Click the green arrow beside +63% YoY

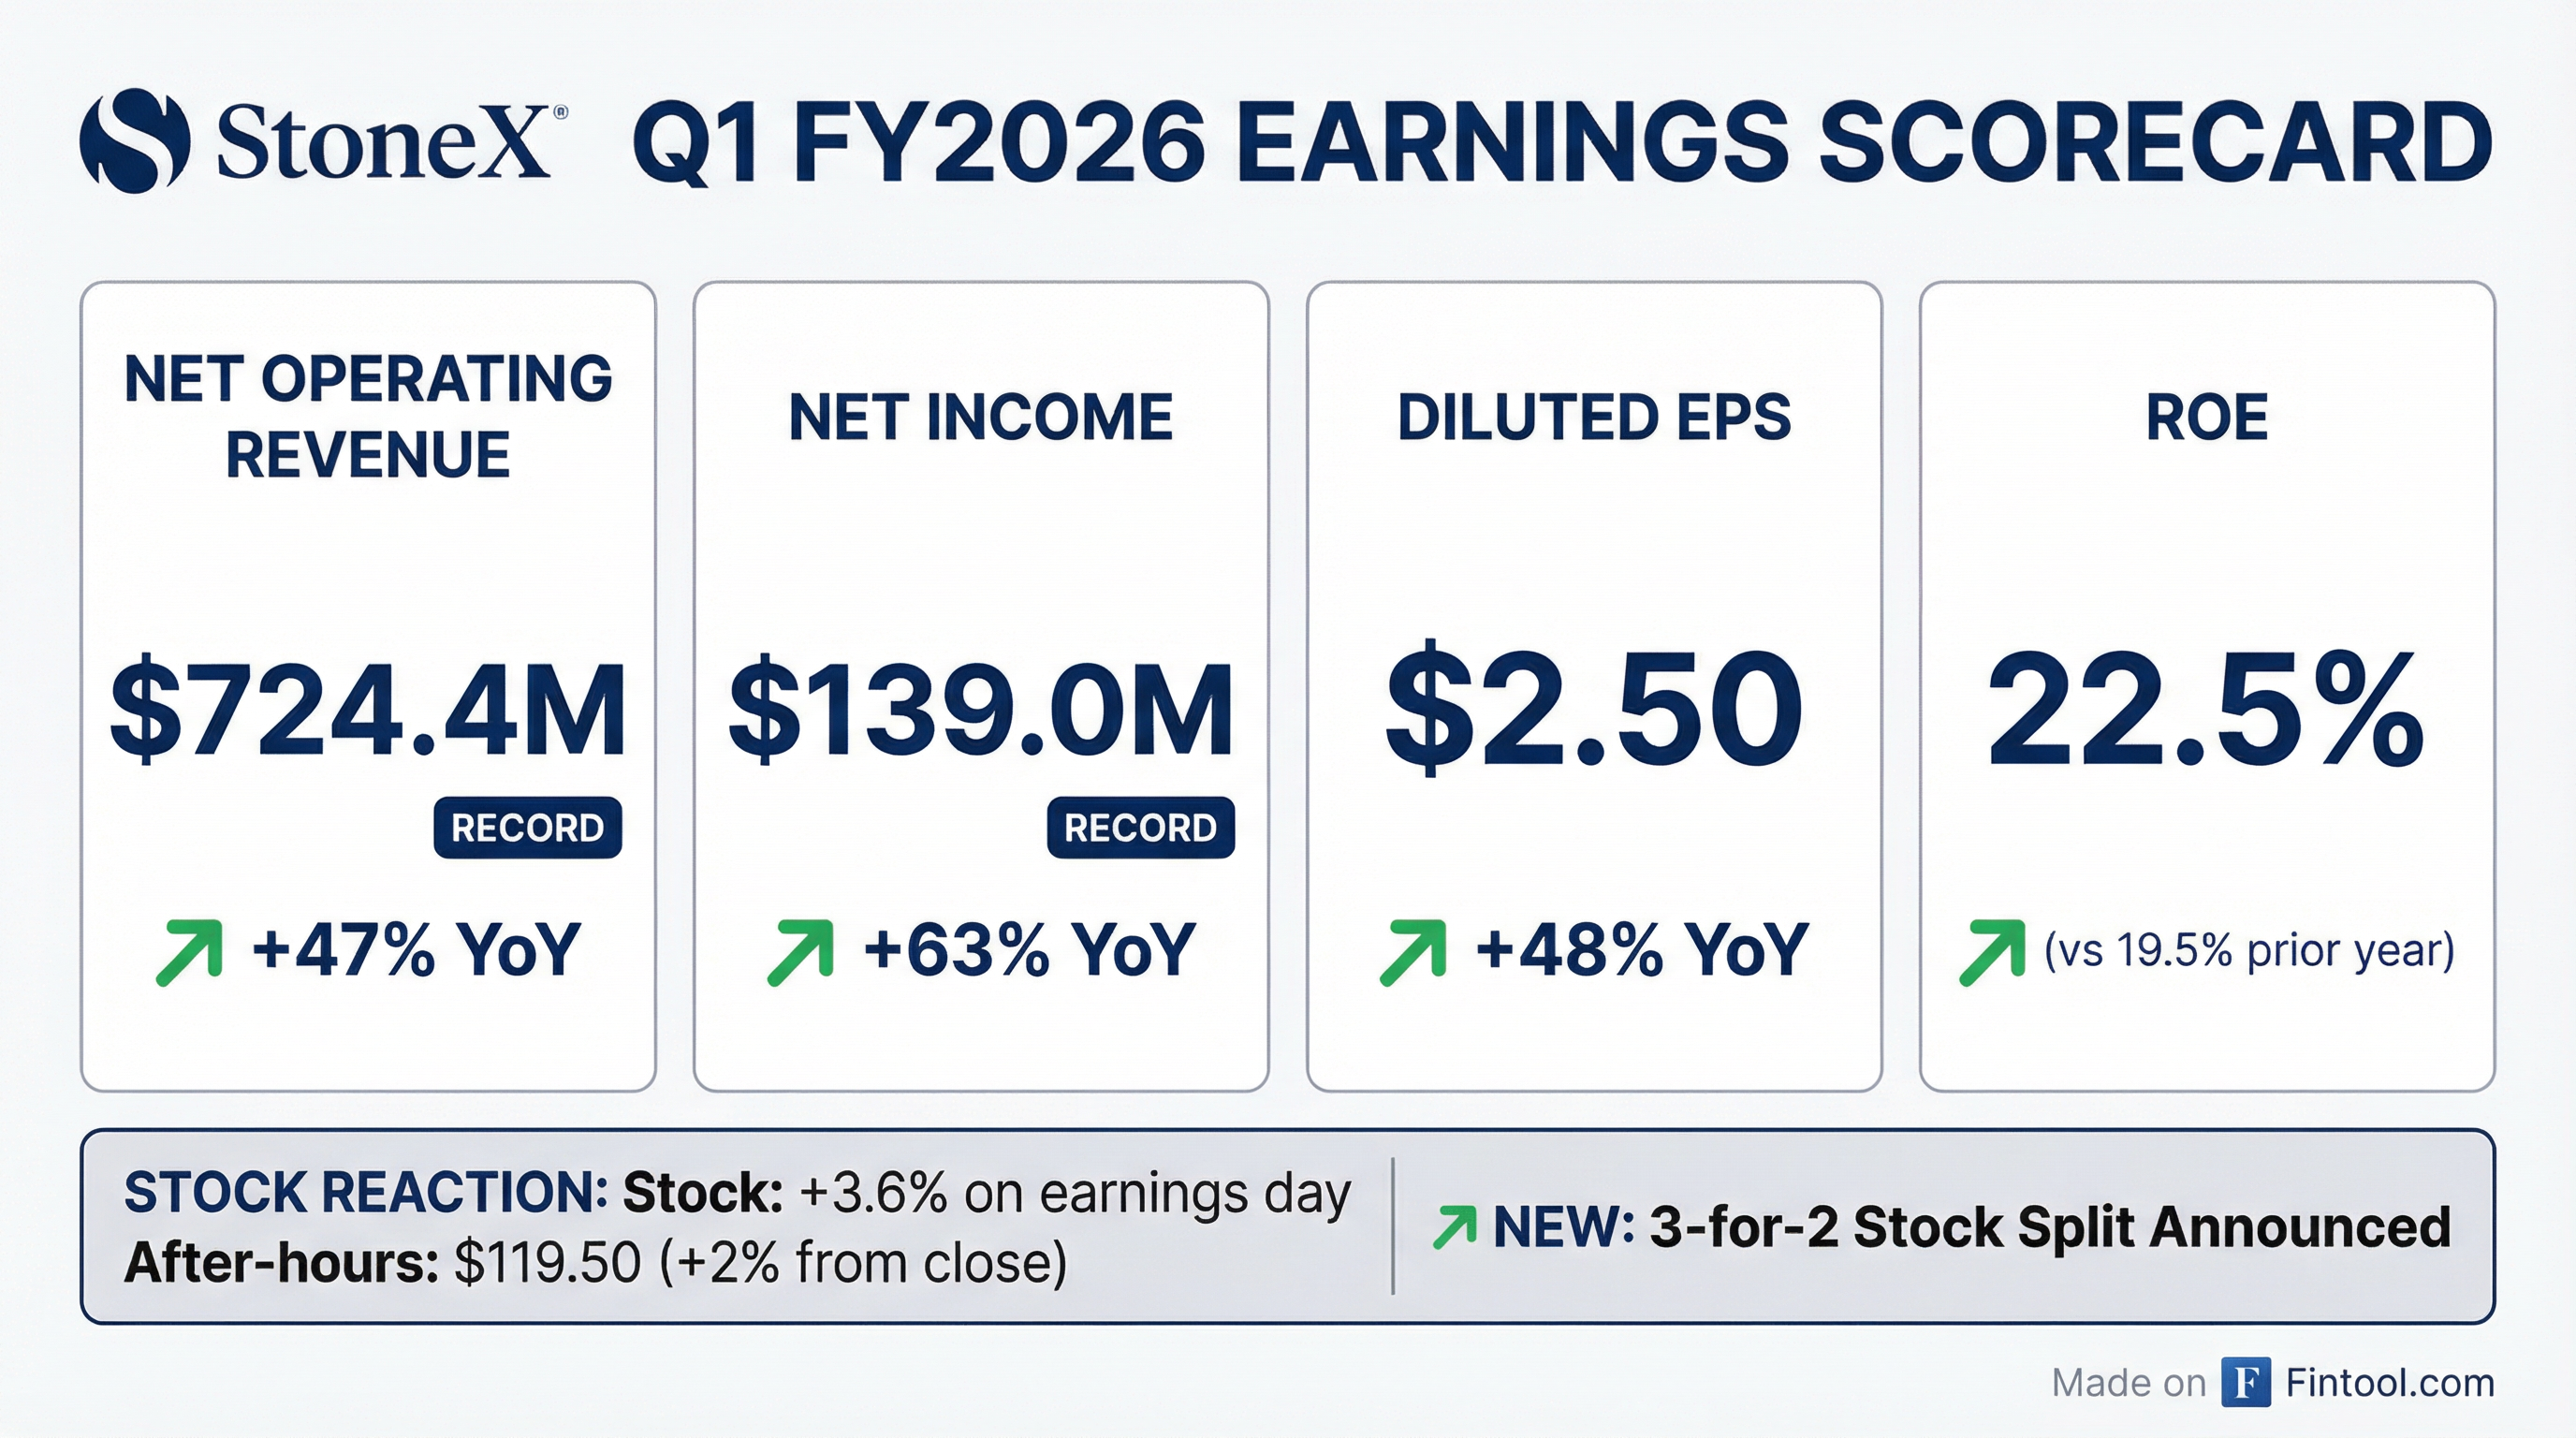click(x=800, y=952)
